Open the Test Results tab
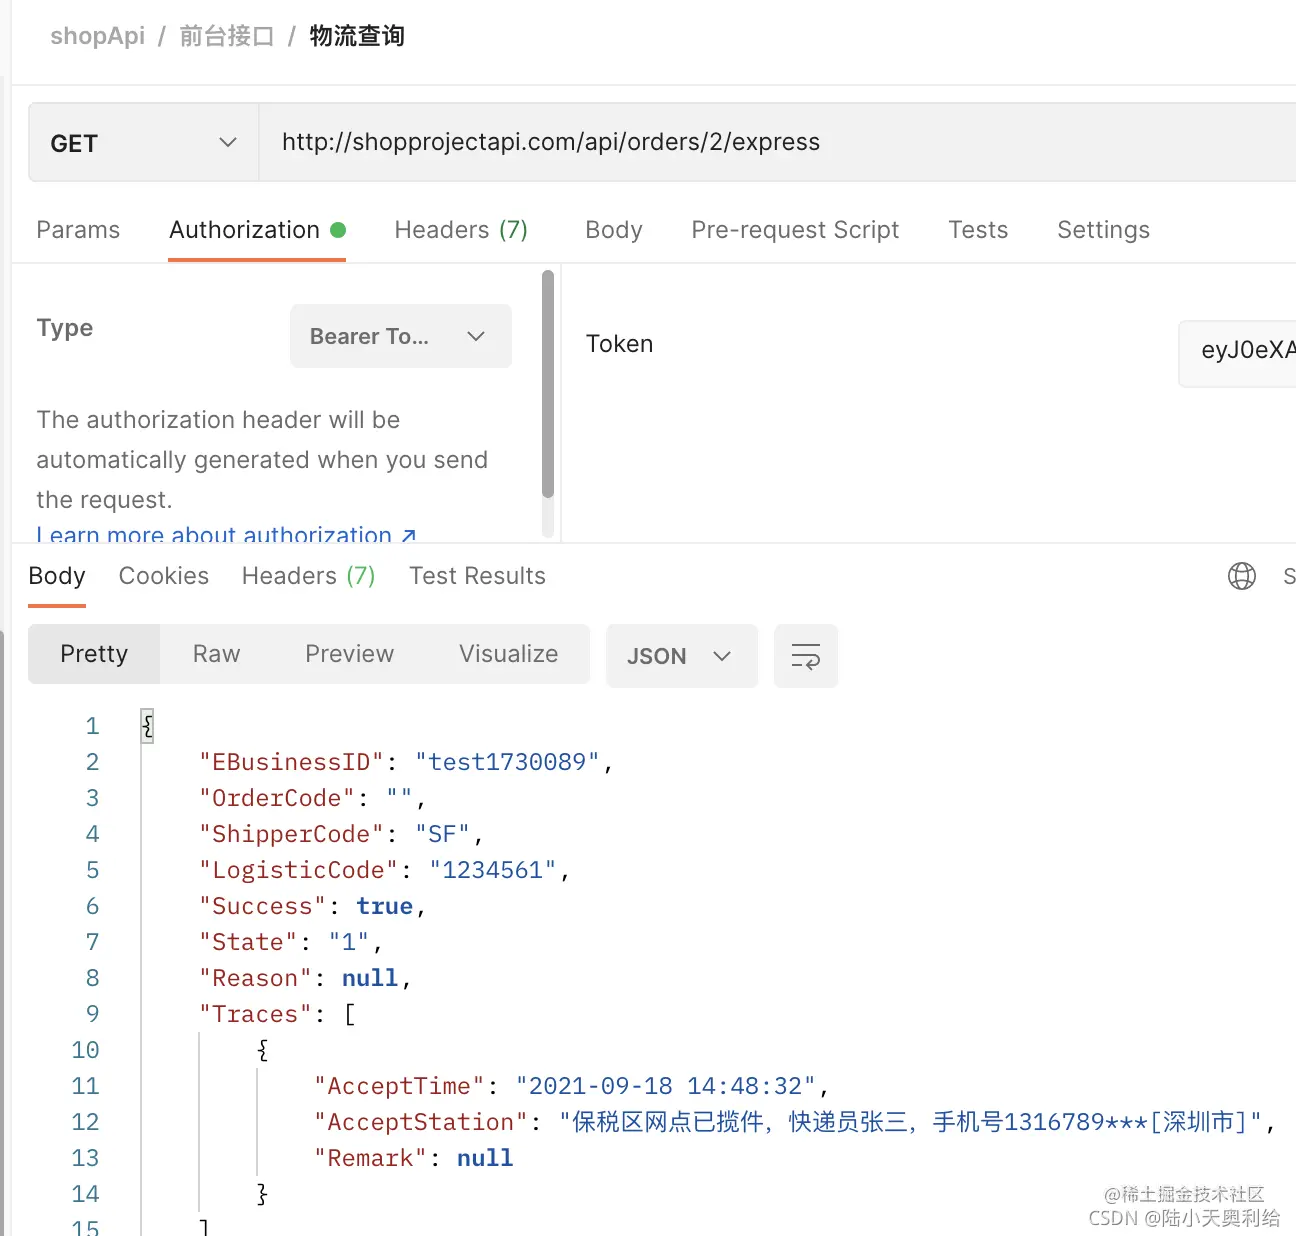 (x=477, y=576)
